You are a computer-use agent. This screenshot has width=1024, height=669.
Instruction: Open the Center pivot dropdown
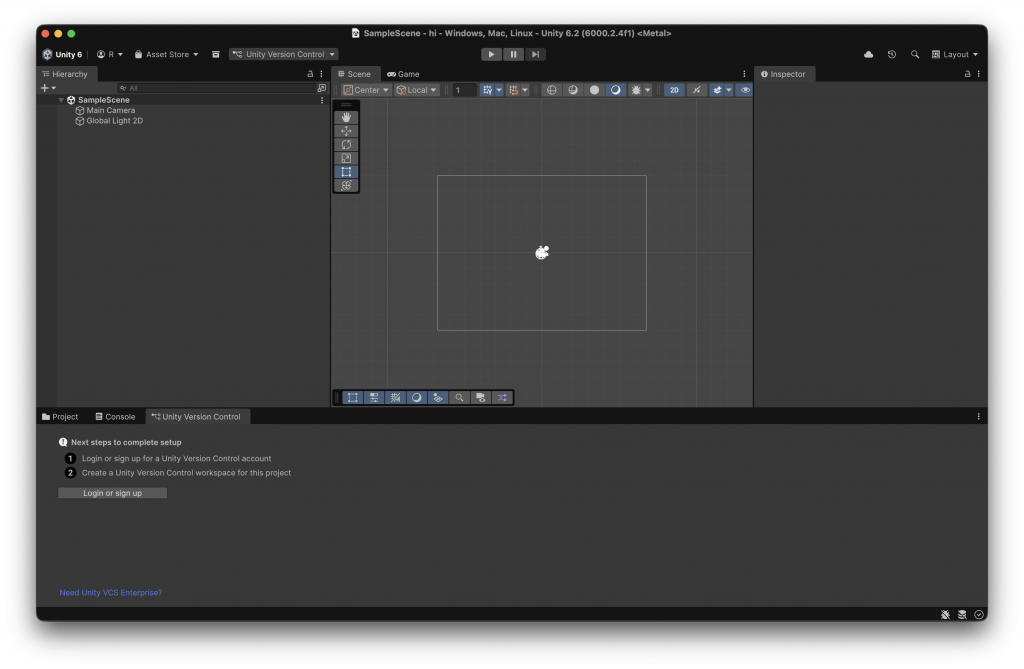click(366, 90)
